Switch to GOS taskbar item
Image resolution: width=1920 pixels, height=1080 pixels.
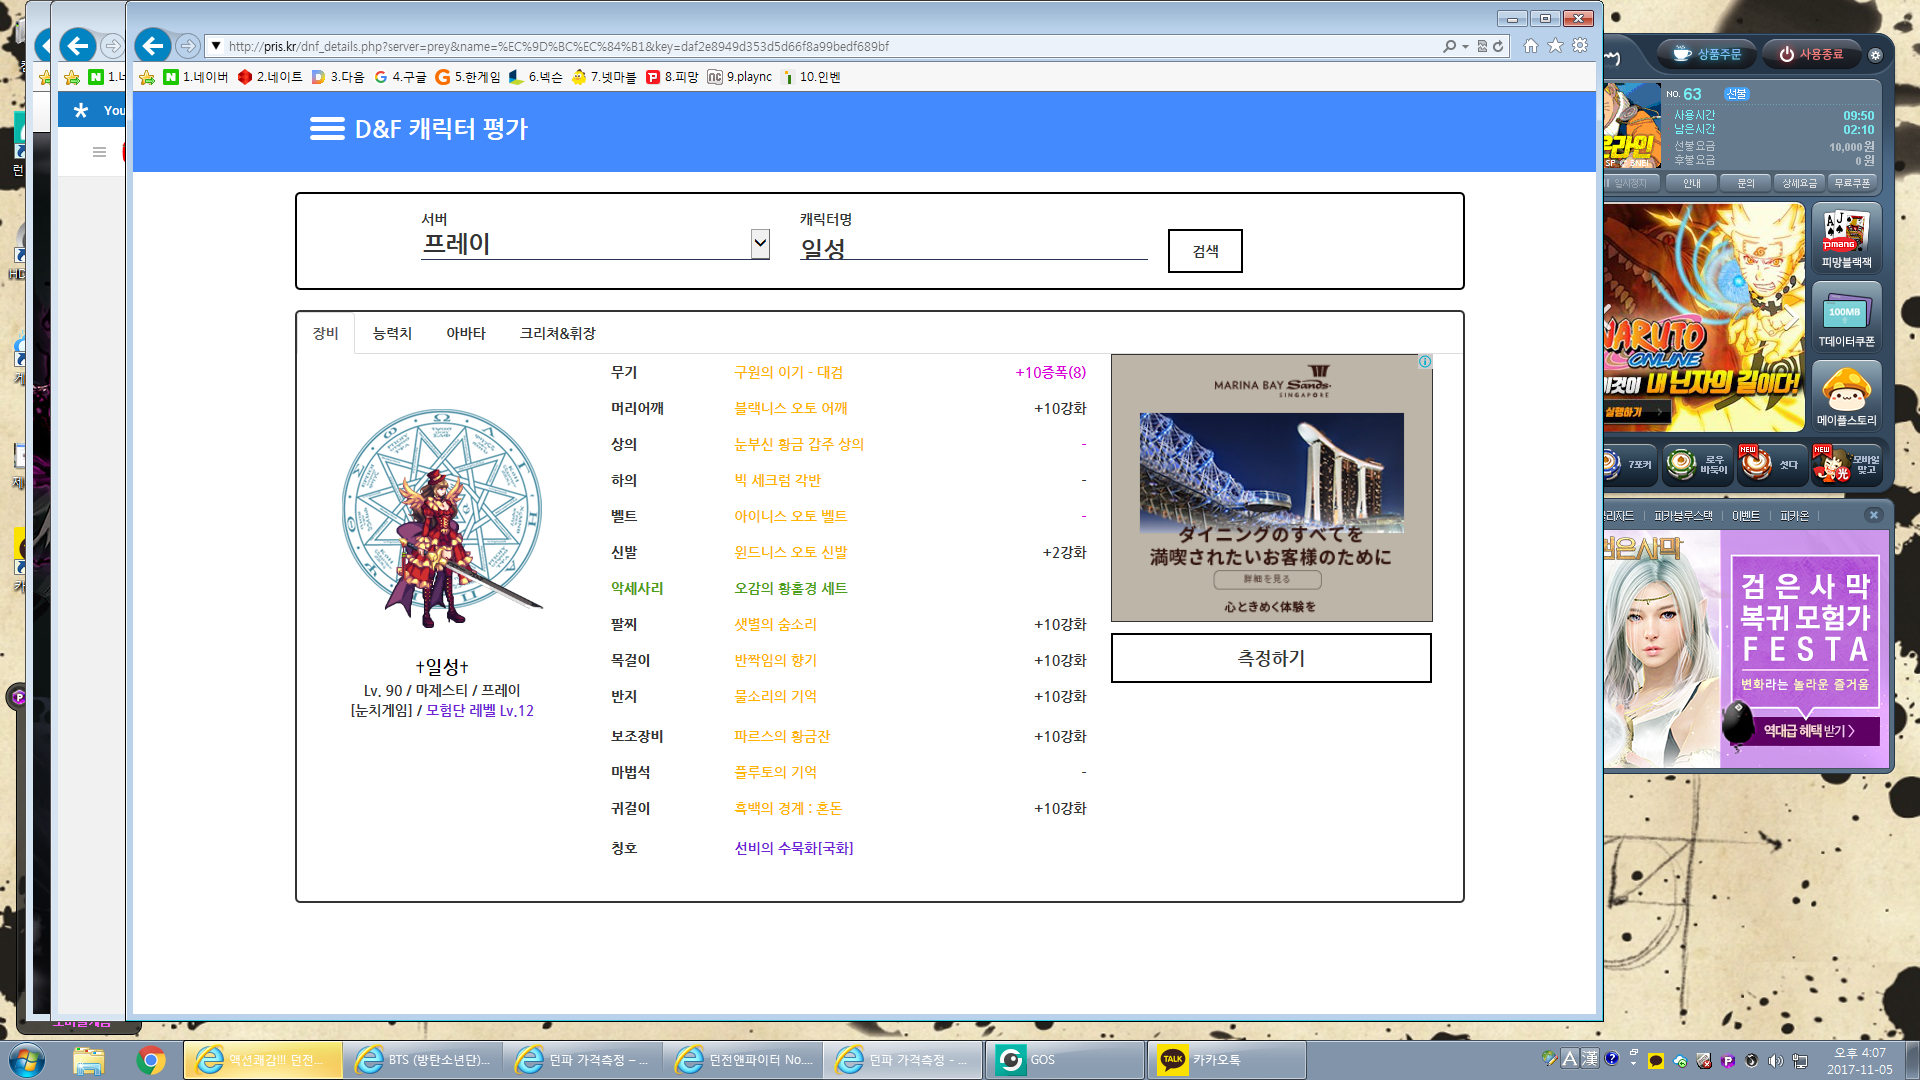tap(1065, 1060)
